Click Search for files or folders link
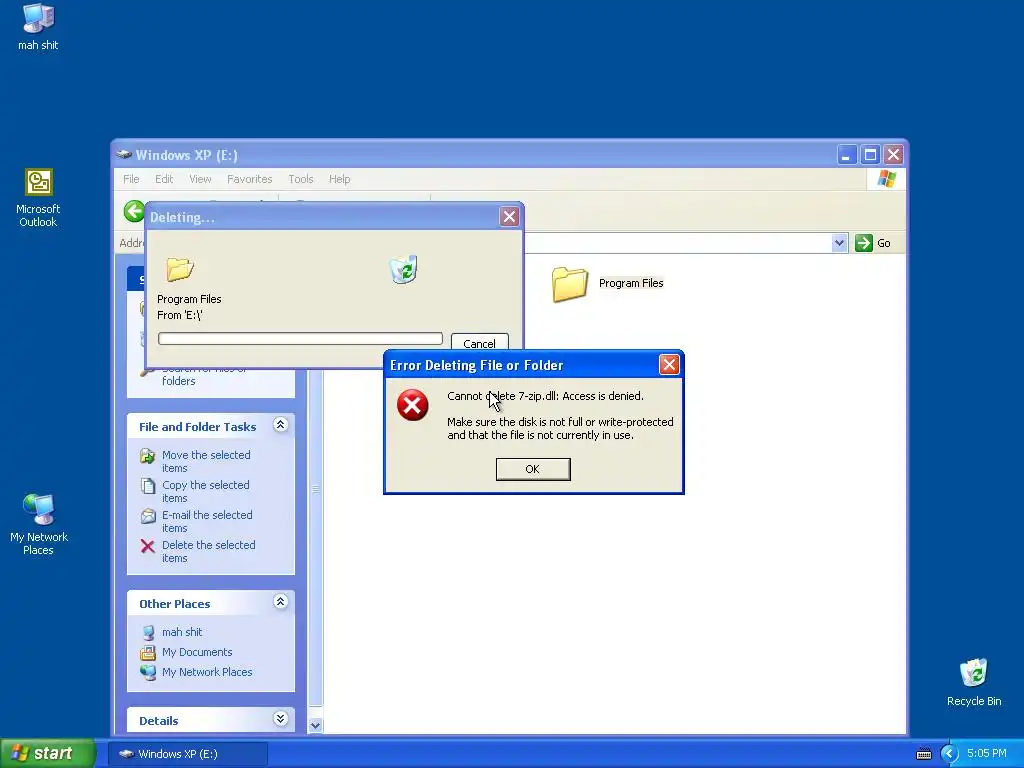Viewport: 1024px width, 768px height. [204, 375]
